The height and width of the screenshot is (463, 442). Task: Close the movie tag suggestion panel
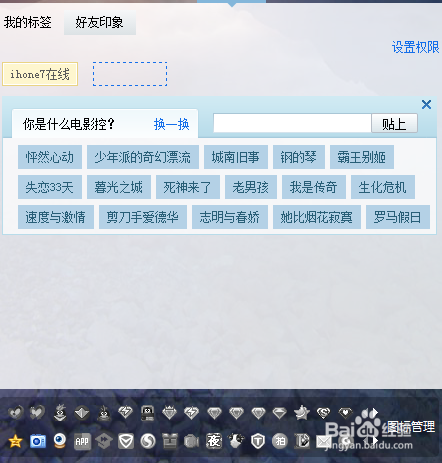tap(426, 105)
